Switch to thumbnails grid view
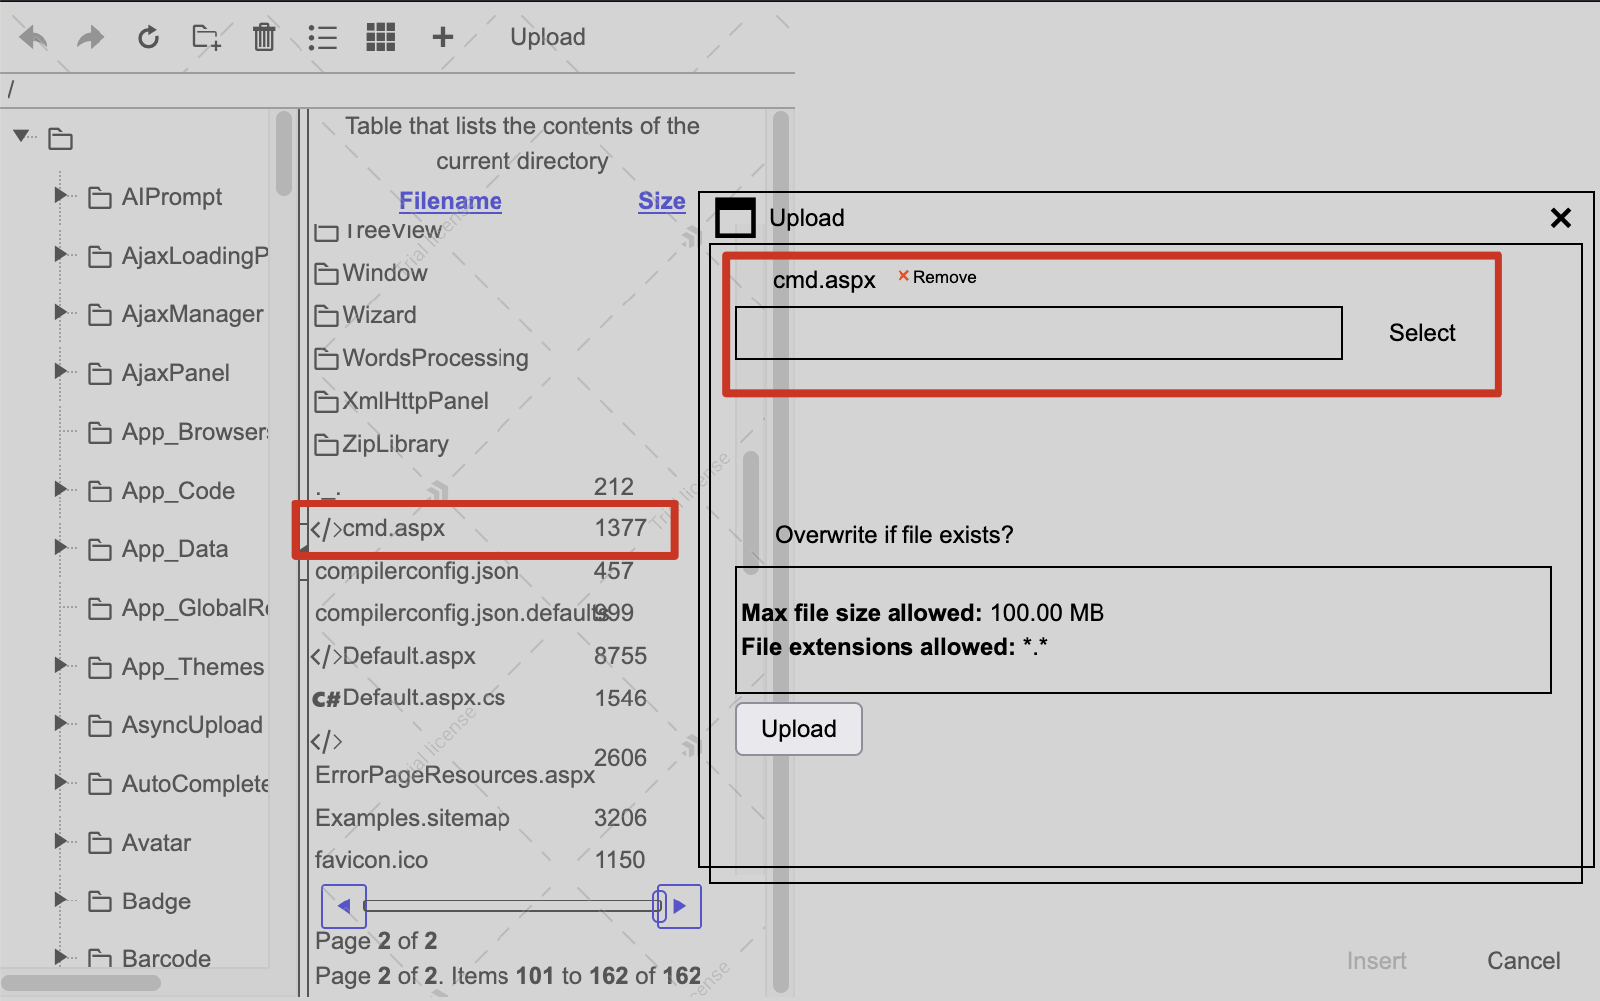Image resolution: width=1600 pixels, height=1001 pixels. 381,37
